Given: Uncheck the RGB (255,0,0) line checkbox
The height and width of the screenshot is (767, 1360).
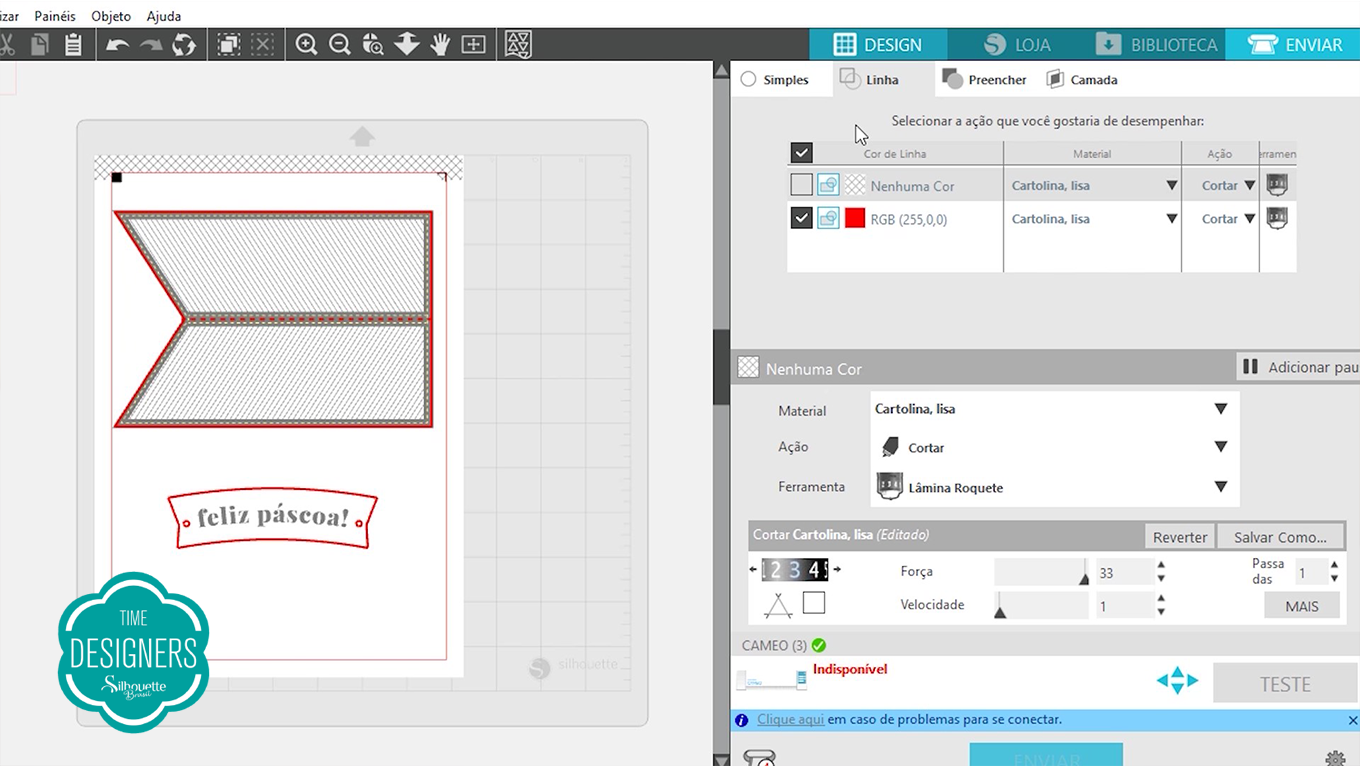Looking at the screenshot, I should [801, 218].
